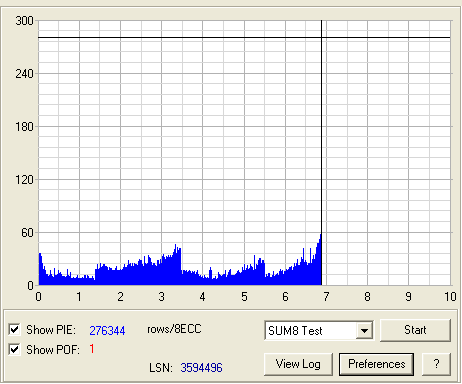This screenshot has height=384, width=462.
Task: Click the blue PIE peak near 3.3
Action: pos(176,248)
